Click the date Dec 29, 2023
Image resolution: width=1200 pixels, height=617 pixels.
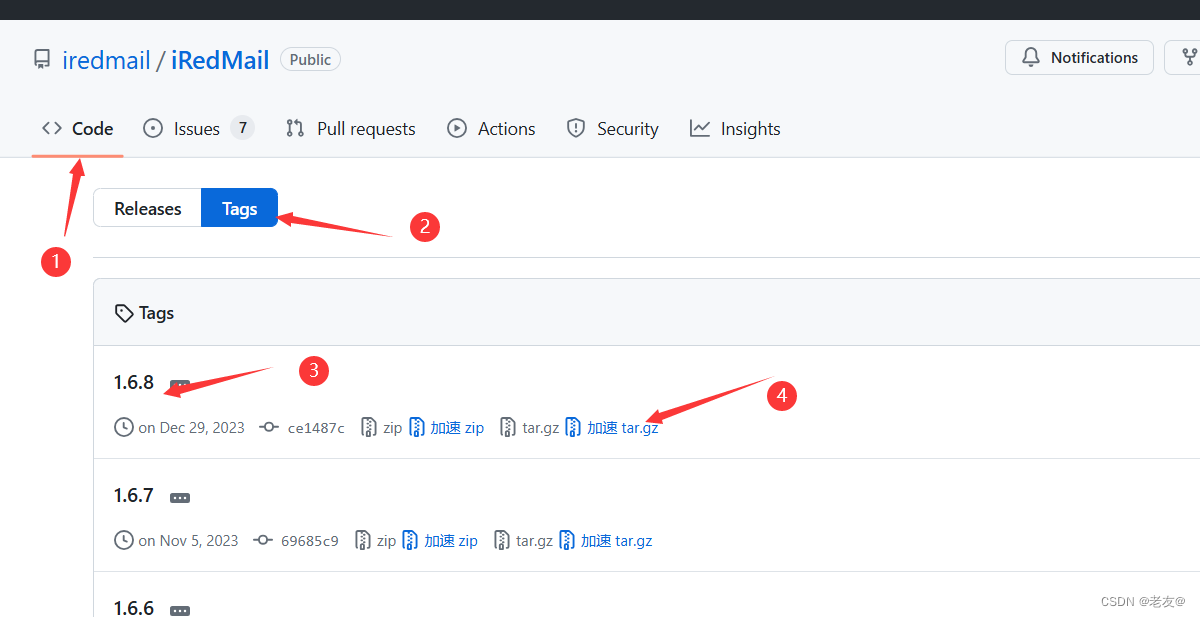[202, 427]
